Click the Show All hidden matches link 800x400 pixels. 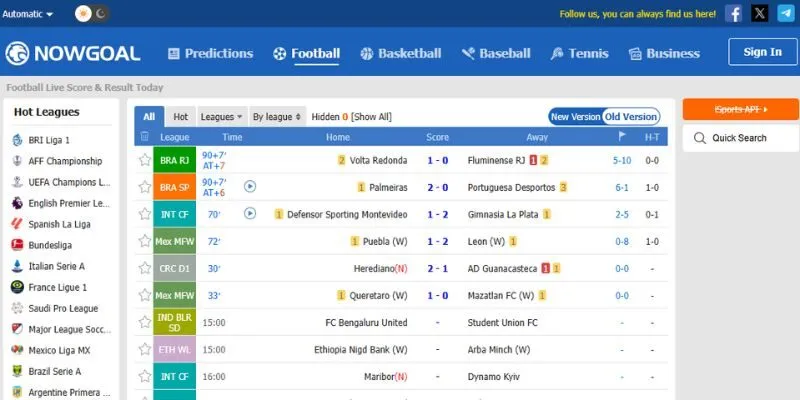point(371,117)
